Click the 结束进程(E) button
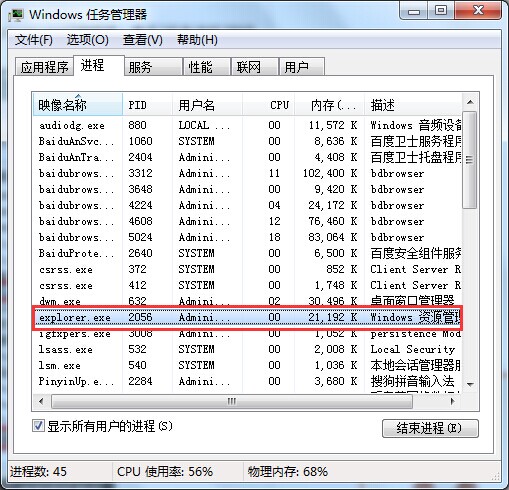 click(x=430, y=428)
